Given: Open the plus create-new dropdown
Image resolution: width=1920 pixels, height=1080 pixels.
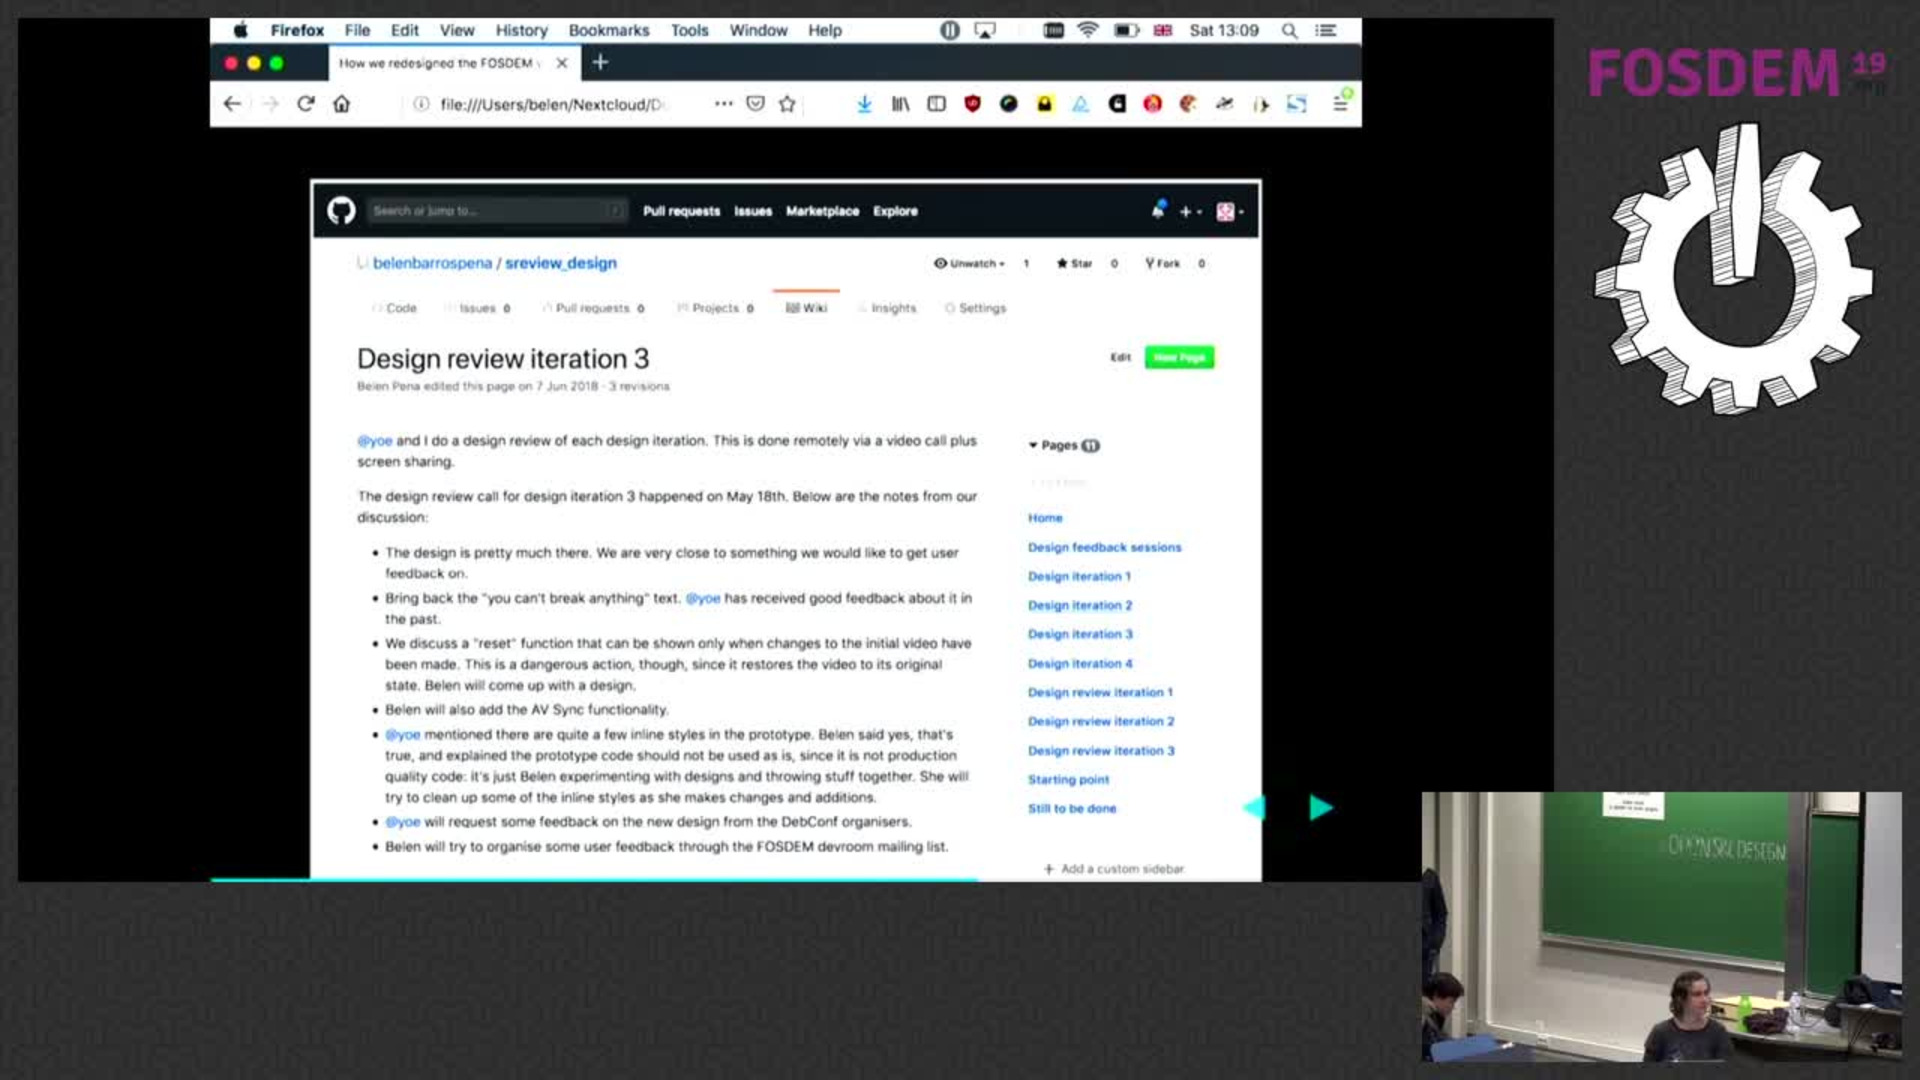Looking at the screenshot, I should (1189, 212).
